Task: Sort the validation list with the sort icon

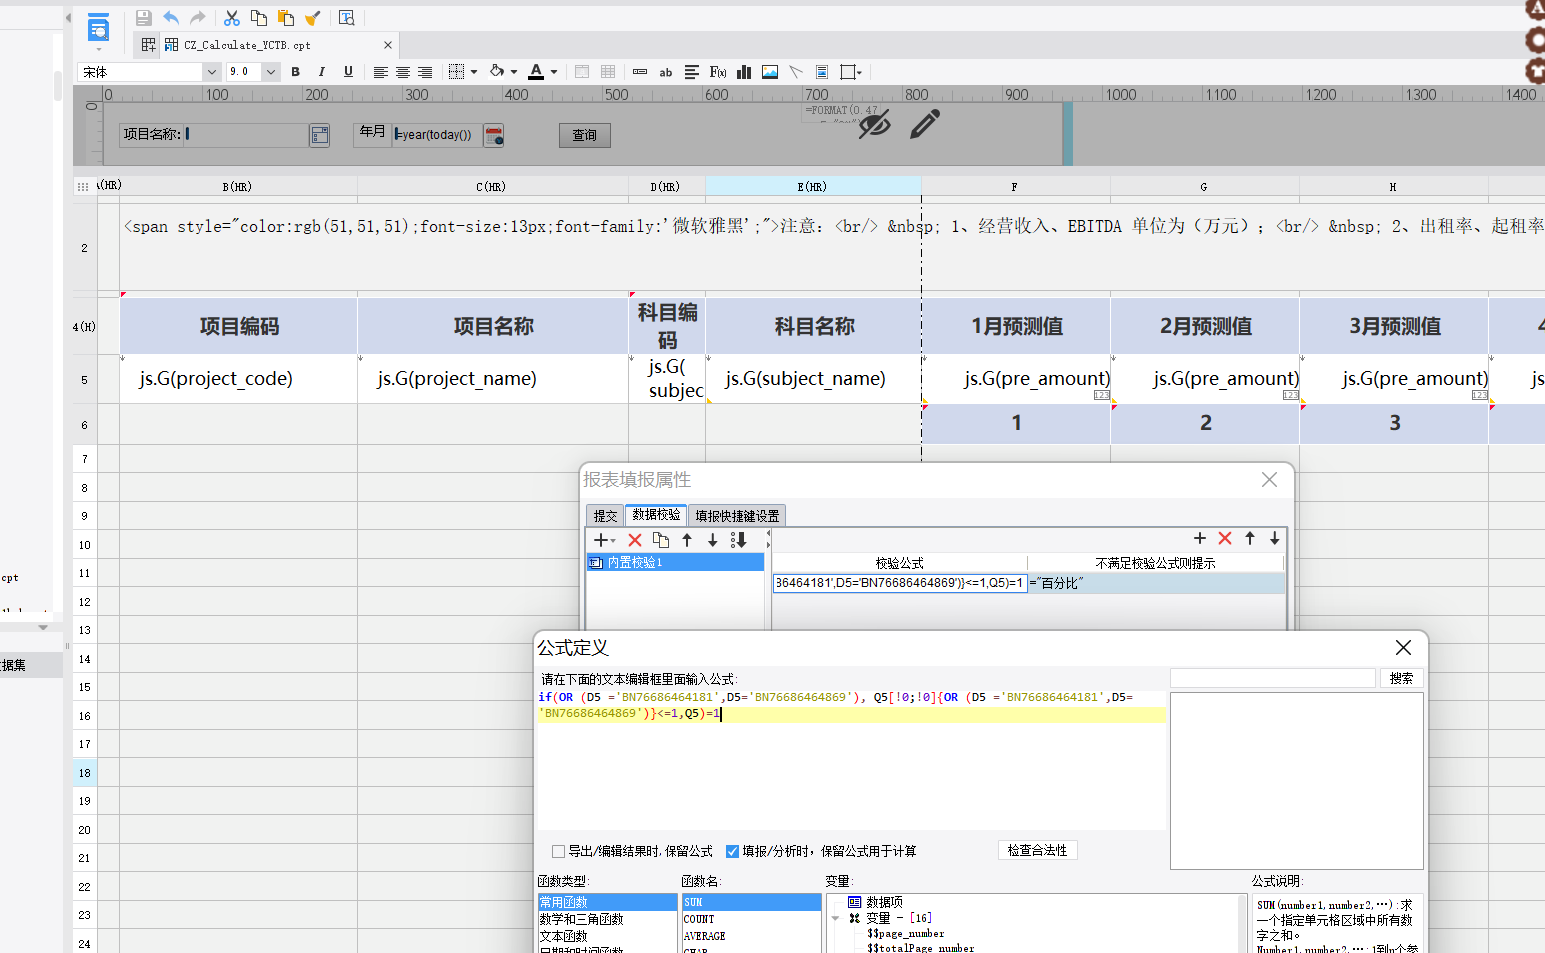Action: [x=739, y=540]
